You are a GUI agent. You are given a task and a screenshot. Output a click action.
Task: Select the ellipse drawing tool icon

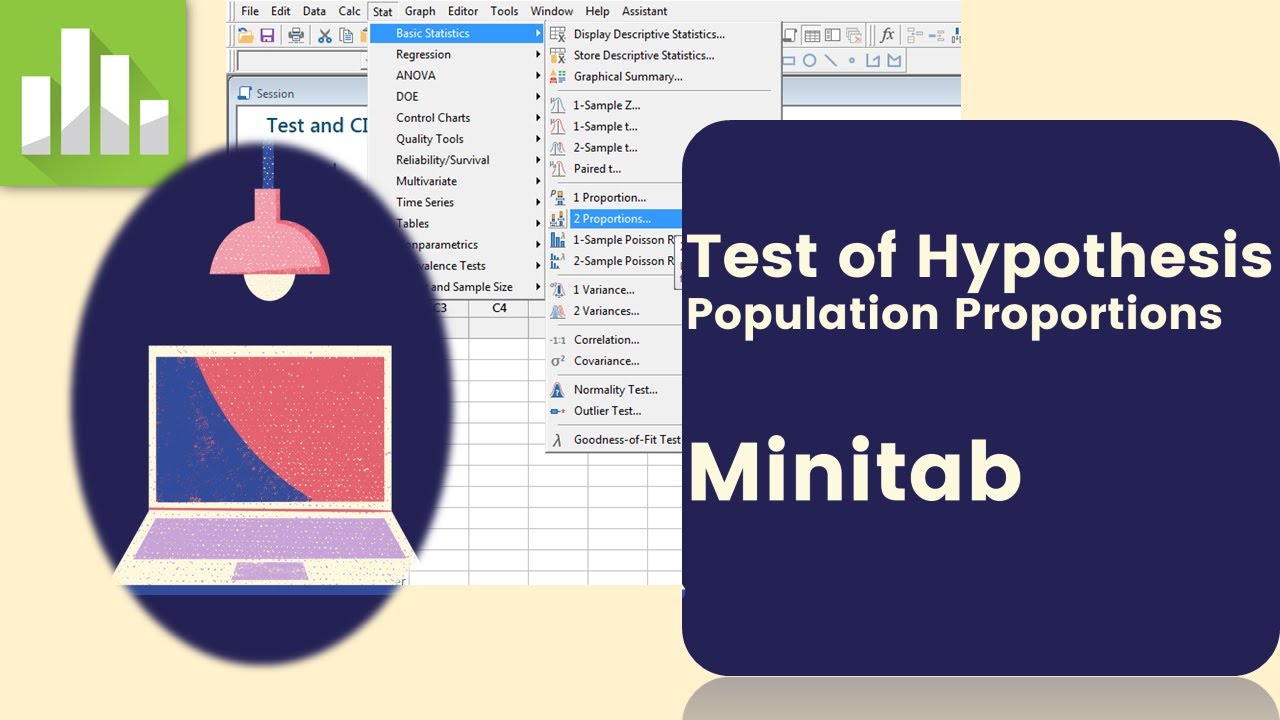(x=809, y=61)
